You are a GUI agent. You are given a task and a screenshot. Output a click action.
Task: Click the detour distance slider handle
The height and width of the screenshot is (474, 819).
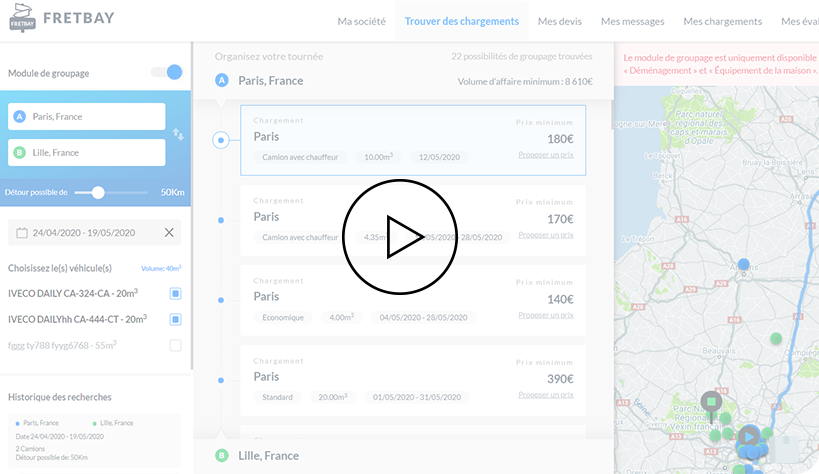97,192
